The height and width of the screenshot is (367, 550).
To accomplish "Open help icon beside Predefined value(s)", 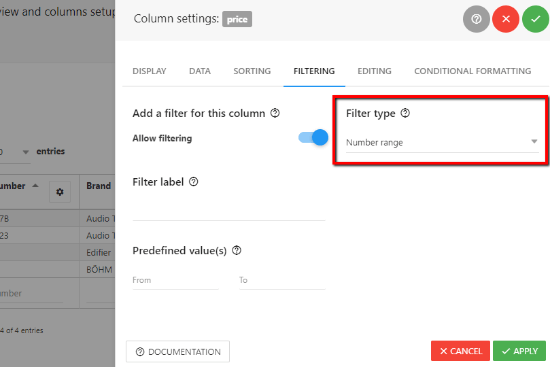I will (237, 251).
